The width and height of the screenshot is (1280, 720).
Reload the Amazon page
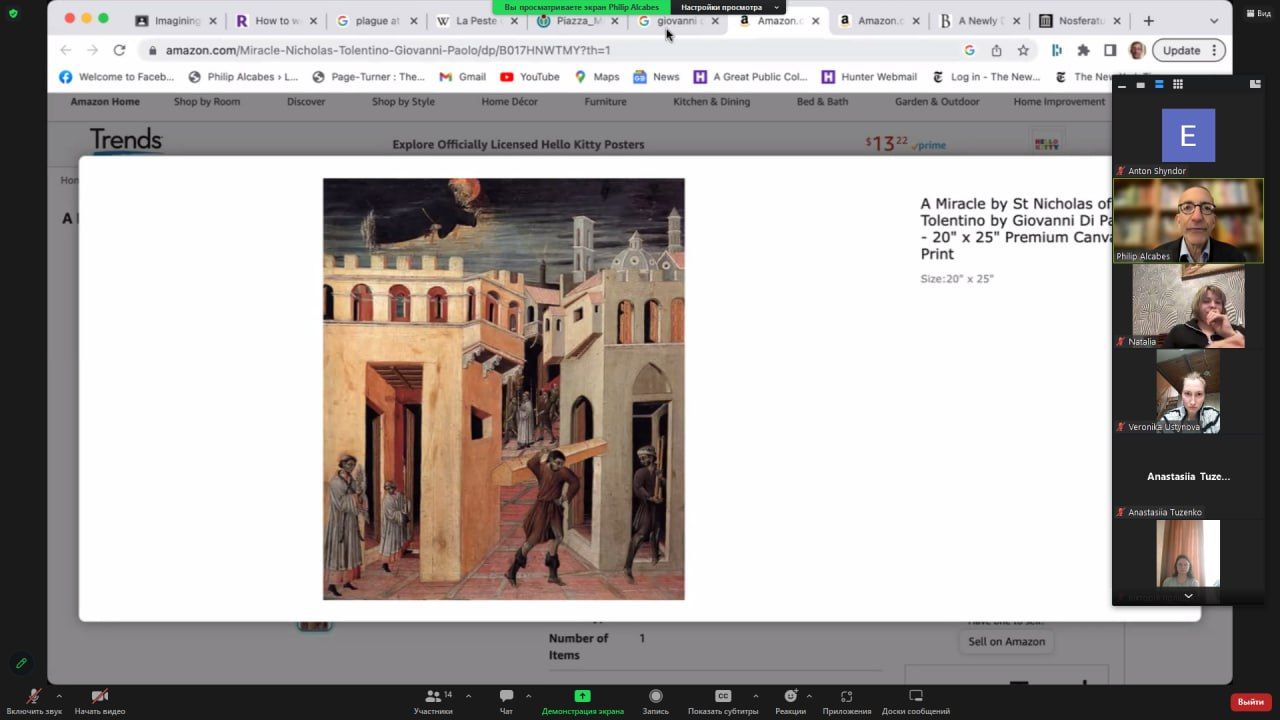[119, 50]
